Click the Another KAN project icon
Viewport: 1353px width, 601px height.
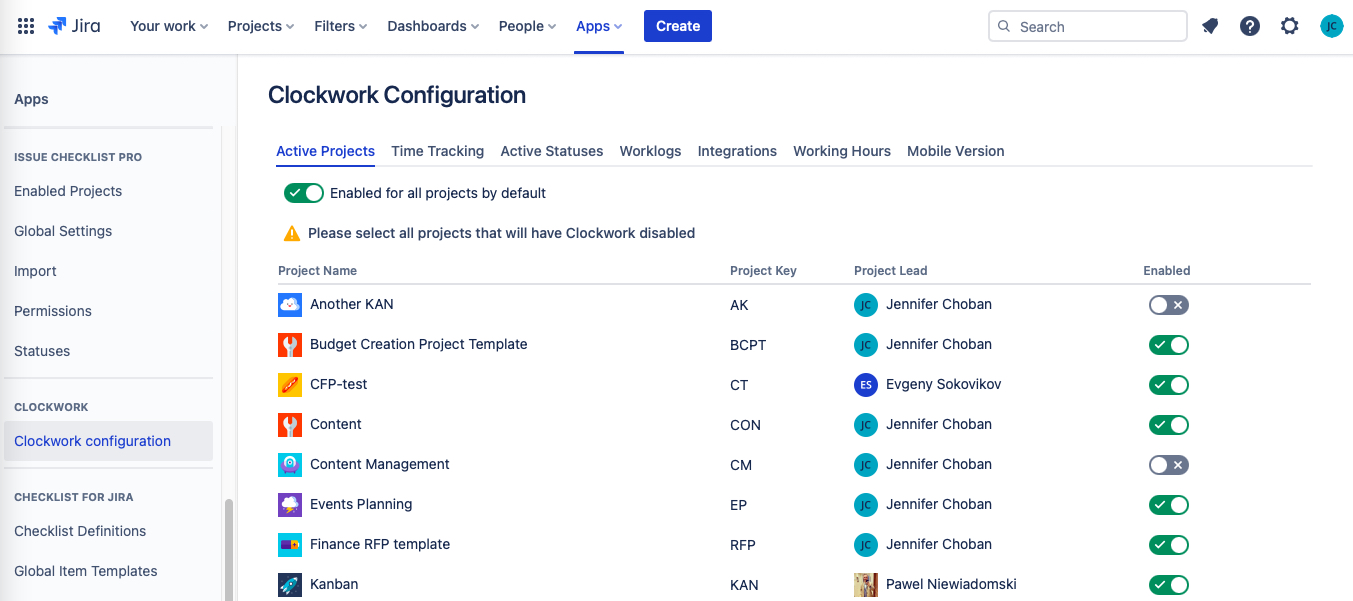290,304
